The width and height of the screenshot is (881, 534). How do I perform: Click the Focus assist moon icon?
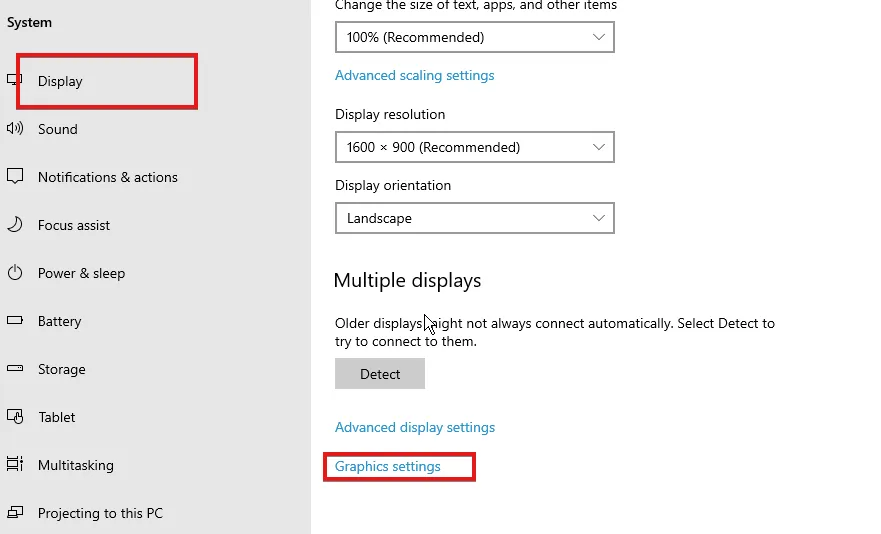(15, 225)
